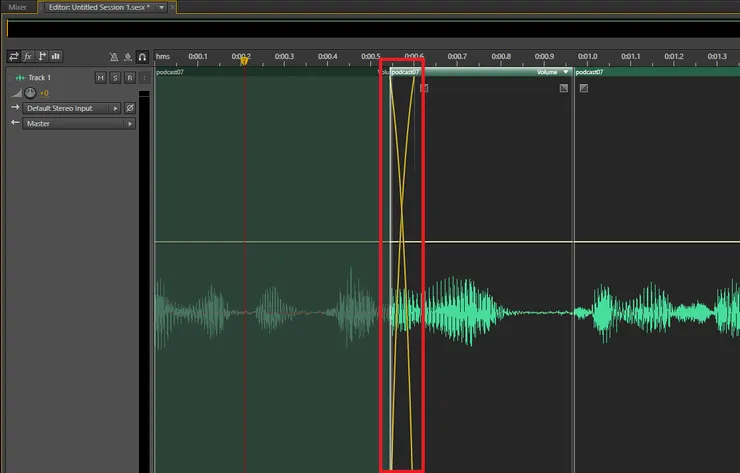This screenshot has width=740, height=473.
Task: Expand the Default Stereo Input arrow
Action: click(x=115, y=108)
